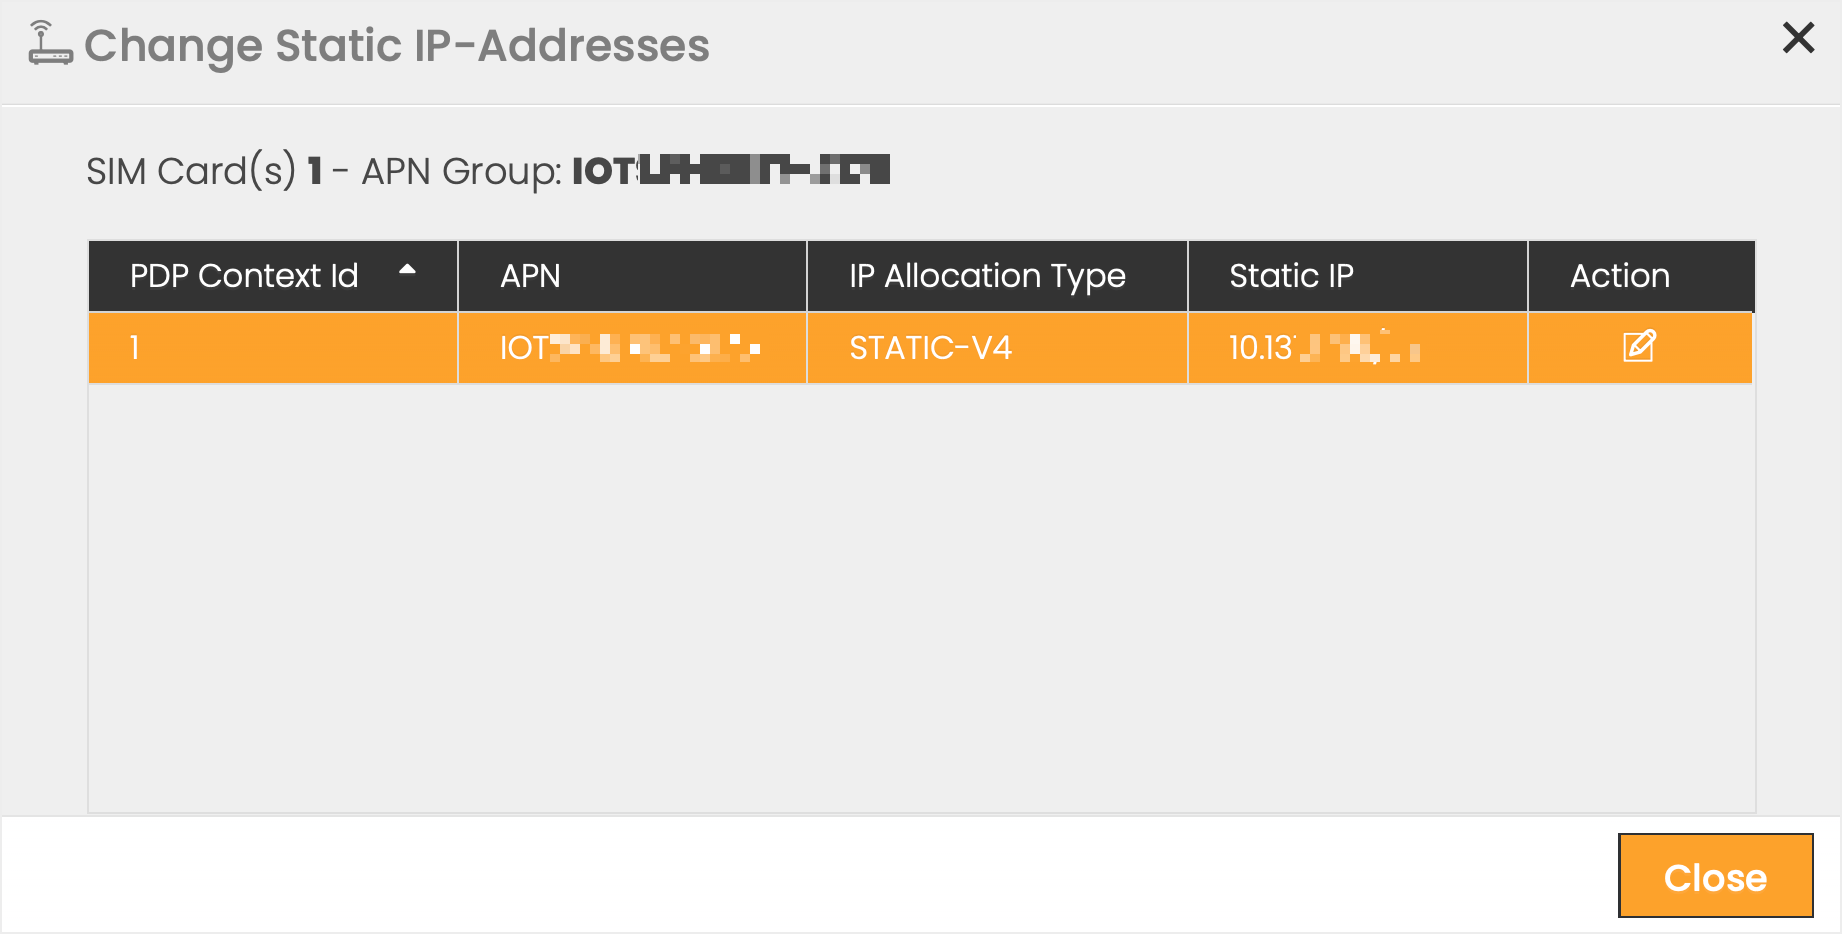This screenshot has width=1842, height=934.
Task: Click the APN Group label text
Action: click(461, 171)
